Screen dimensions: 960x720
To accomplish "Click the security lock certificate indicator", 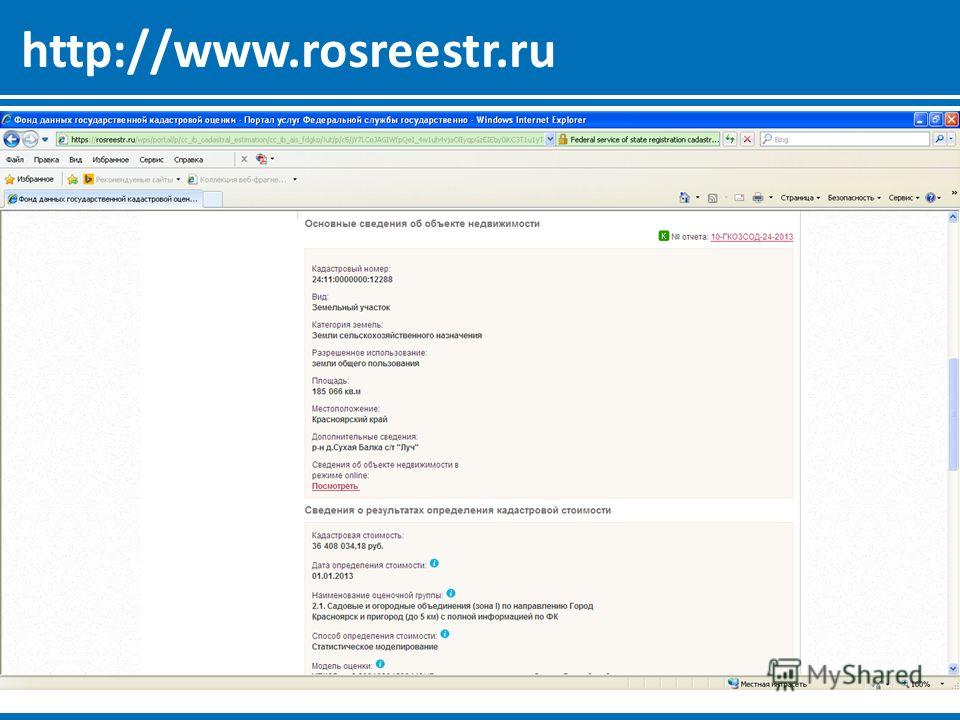I will (x=638, y=140).
